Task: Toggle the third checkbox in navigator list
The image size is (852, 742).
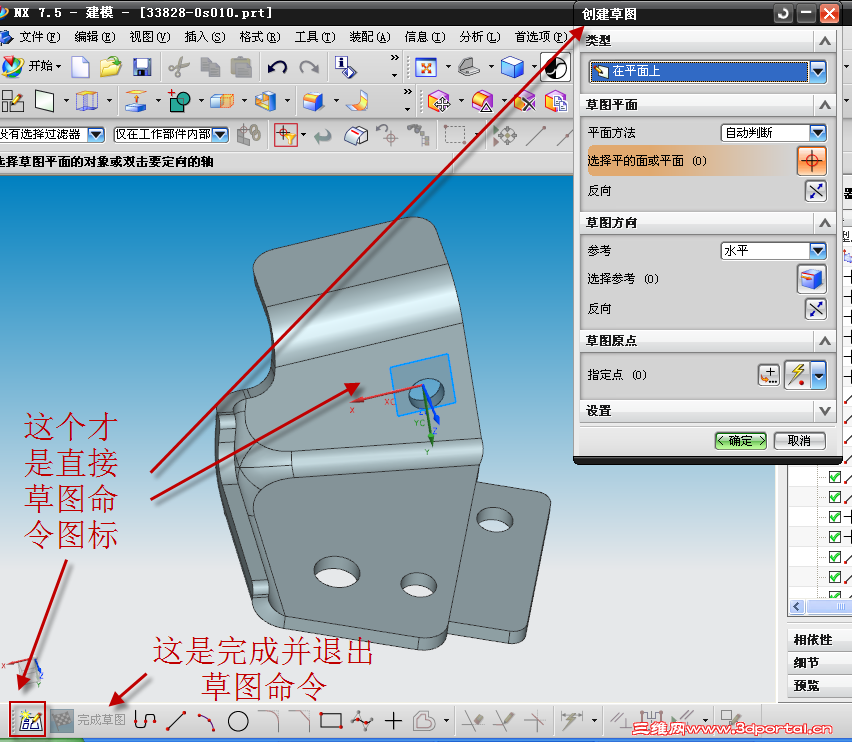Action: 835,517
